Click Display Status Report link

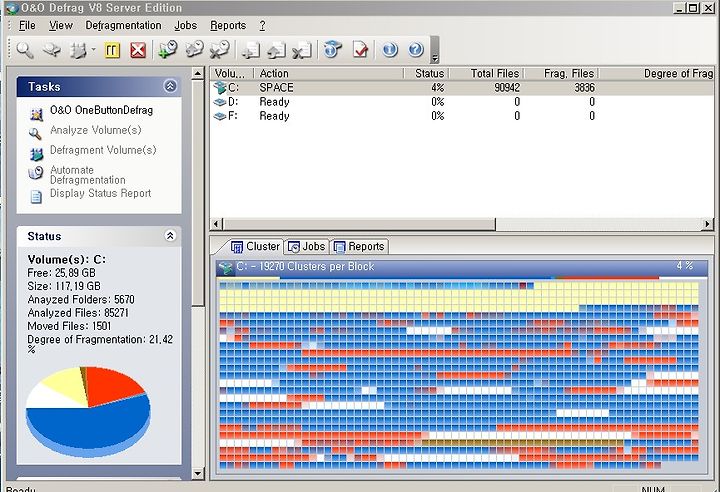coord(100,193)
